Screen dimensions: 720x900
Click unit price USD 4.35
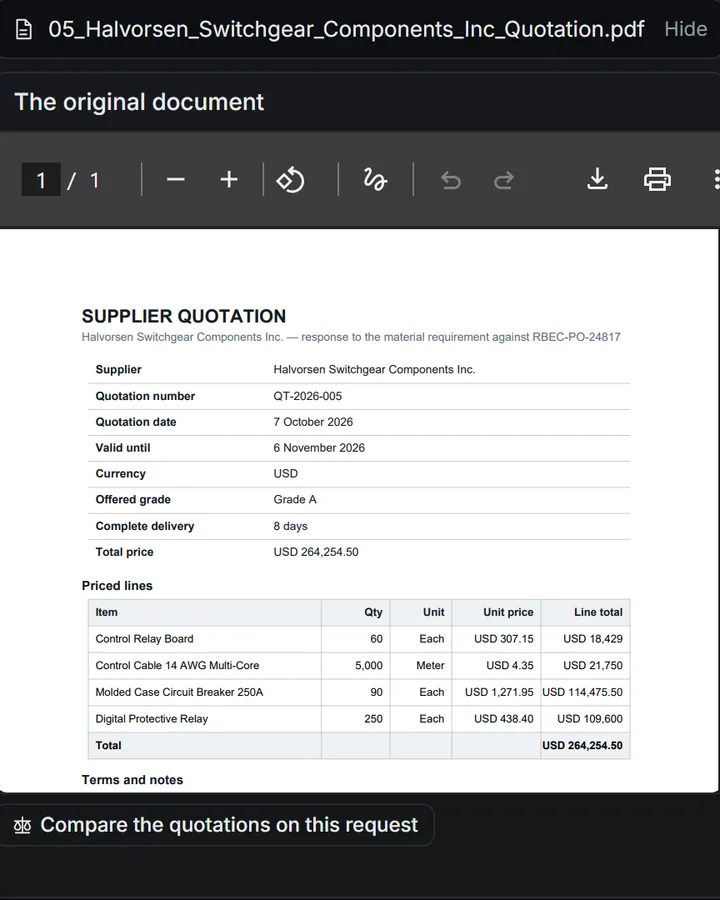coord(510,665)
